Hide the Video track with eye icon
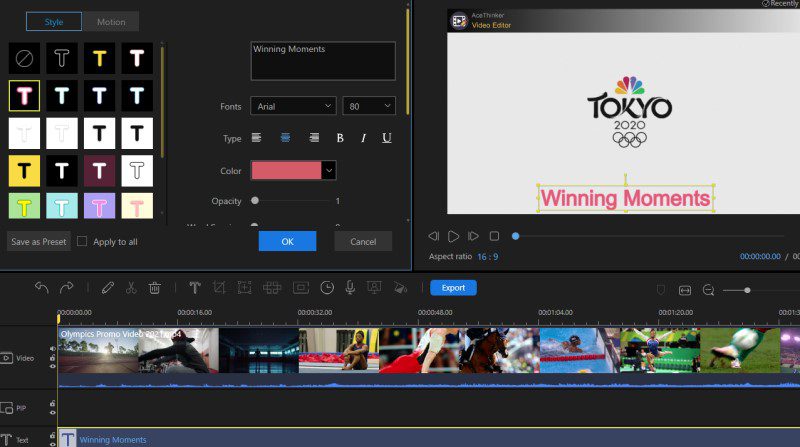Viewport: 800px width, 447px height. click(x=52, y=366)
